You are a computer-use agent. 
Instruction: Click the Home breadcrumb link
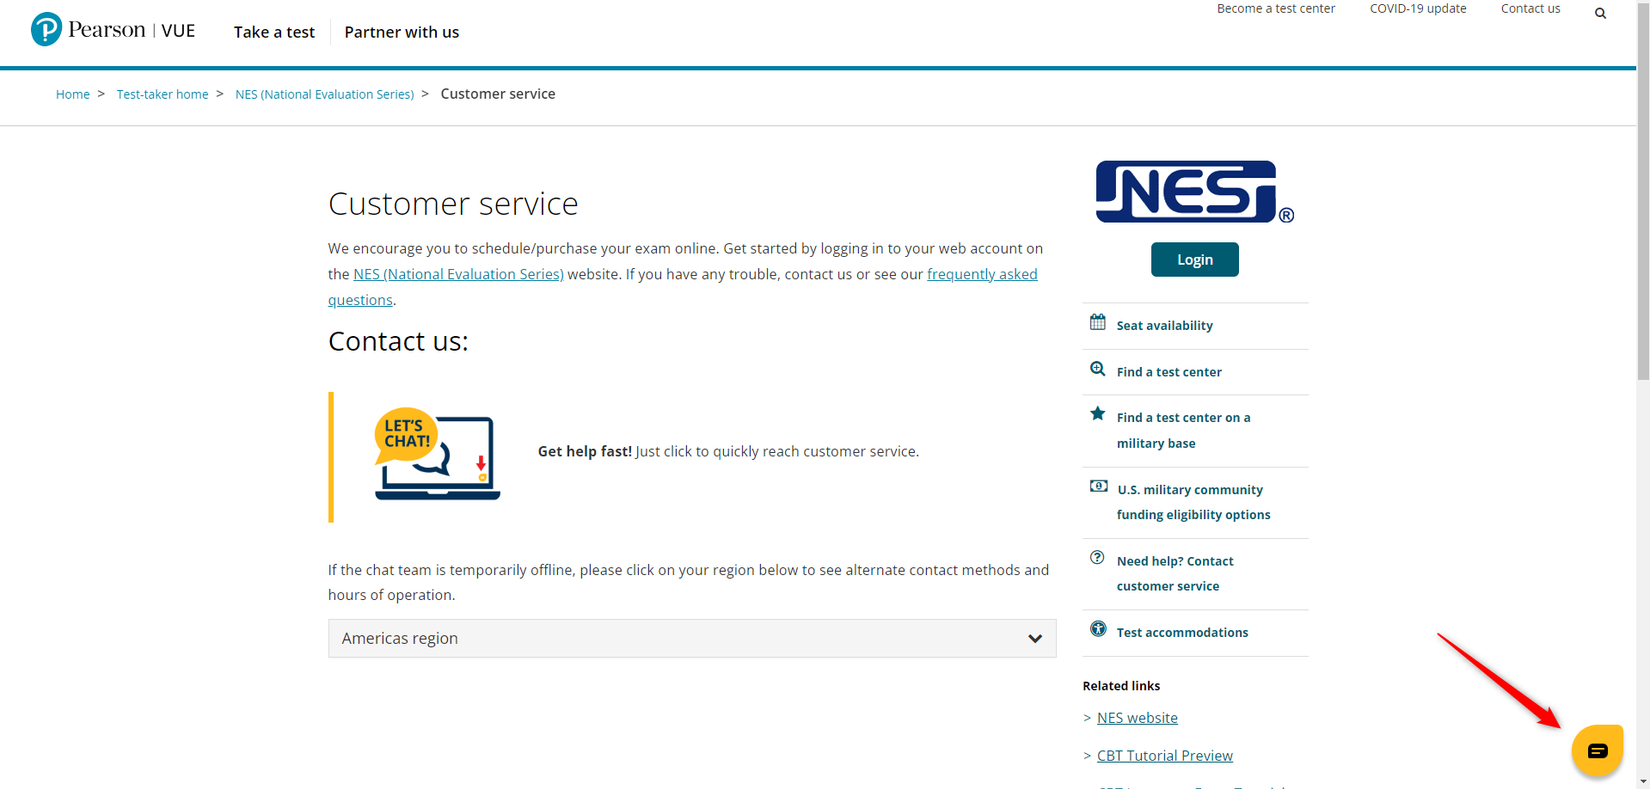click(x=73, y=94)
